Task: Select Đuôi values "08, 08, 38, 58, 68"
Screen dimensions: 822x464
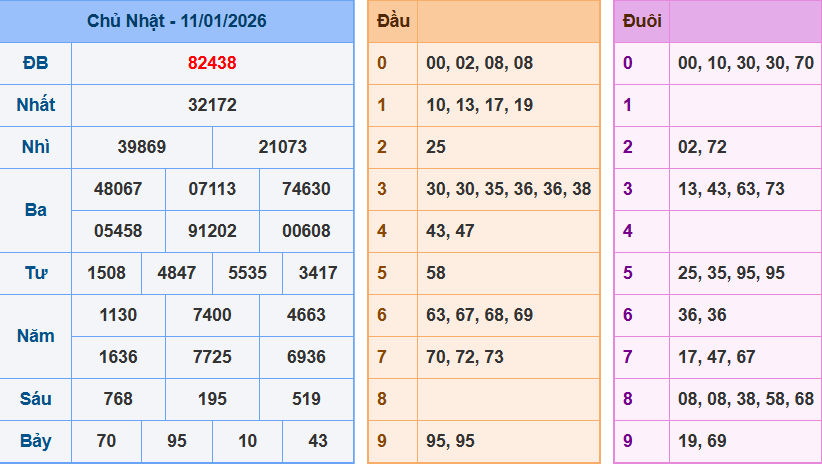Action: click(x=746, y=399)
